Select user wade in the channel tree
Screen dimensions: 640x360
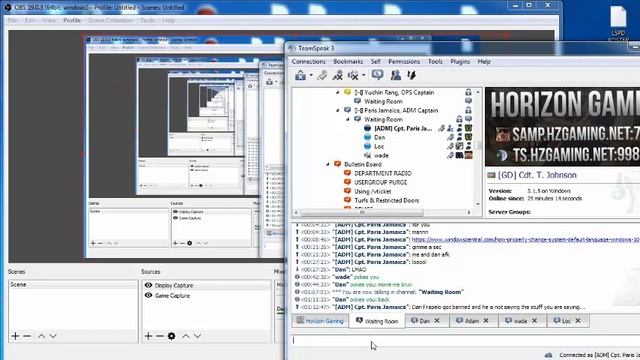pos(381,156)
